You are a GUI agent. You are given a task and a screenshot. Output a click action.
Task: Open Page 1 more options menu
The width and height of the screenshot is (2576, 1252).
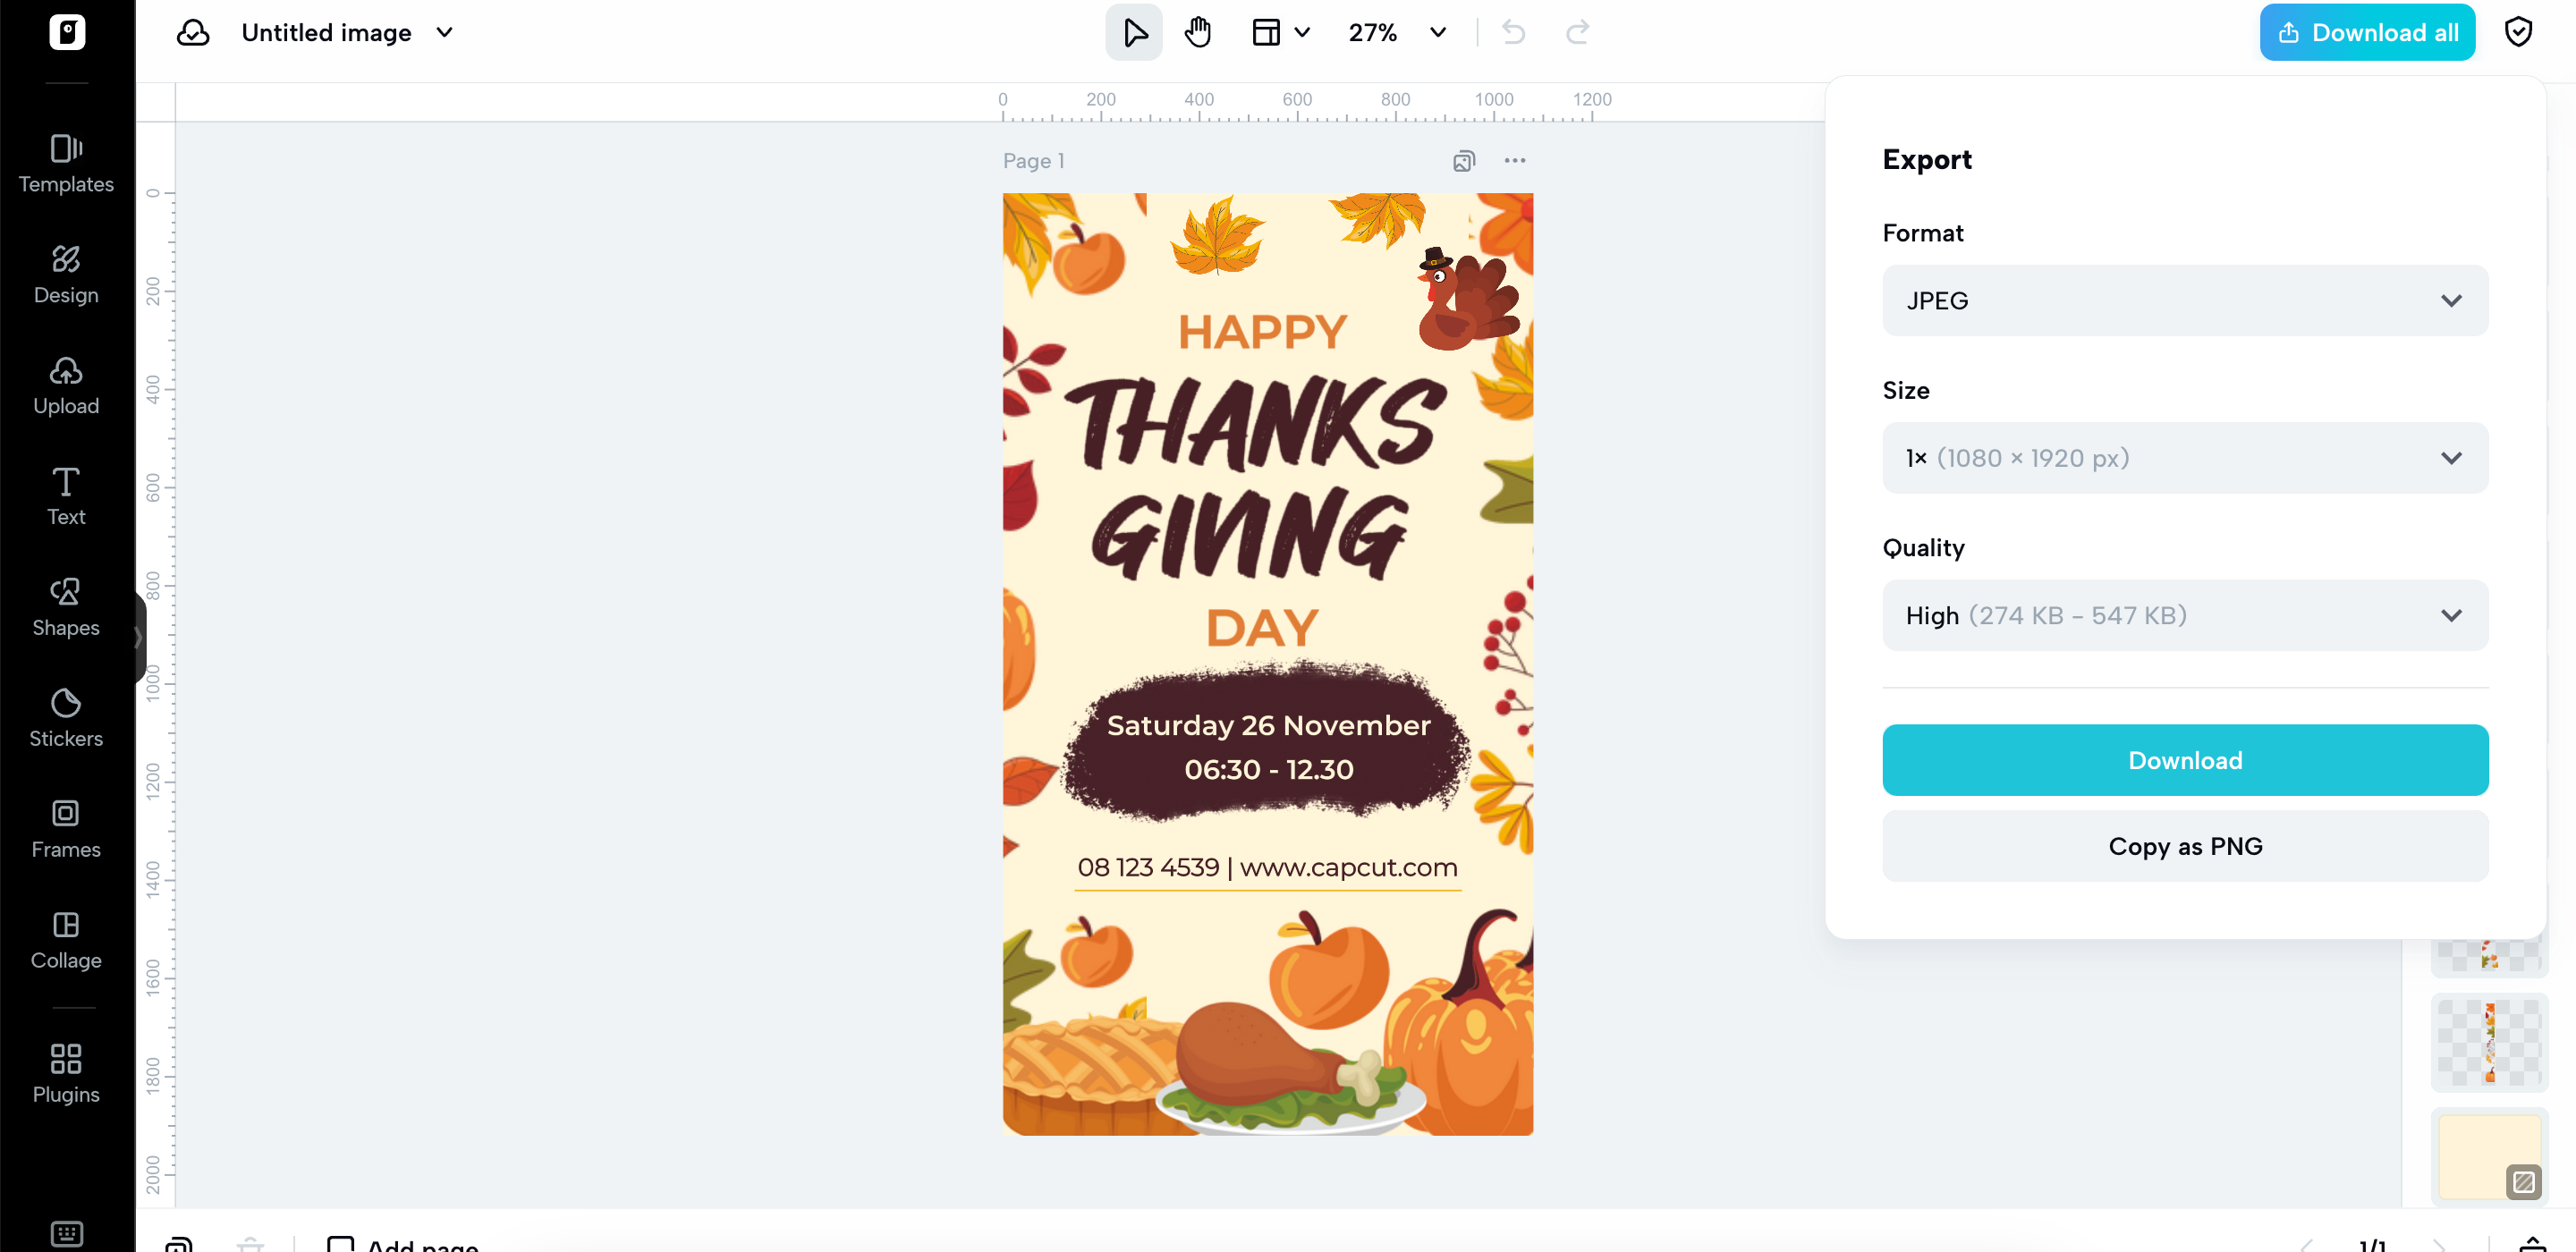point(1514,161)
